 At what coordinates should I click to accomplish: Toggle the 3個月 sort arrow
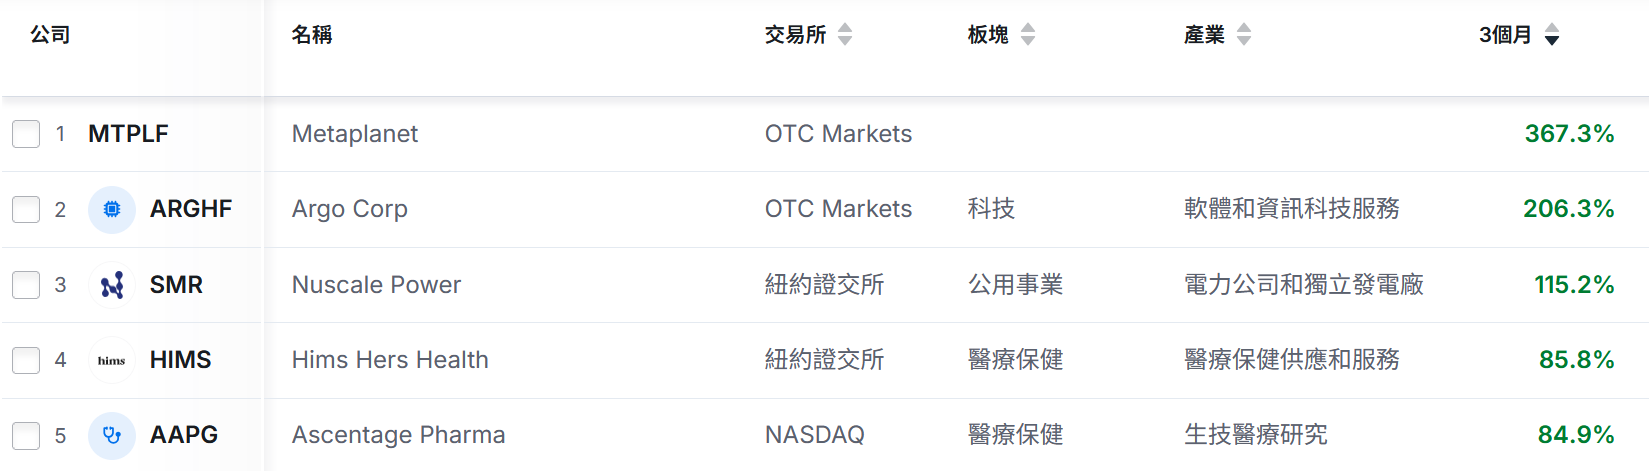1552,35
